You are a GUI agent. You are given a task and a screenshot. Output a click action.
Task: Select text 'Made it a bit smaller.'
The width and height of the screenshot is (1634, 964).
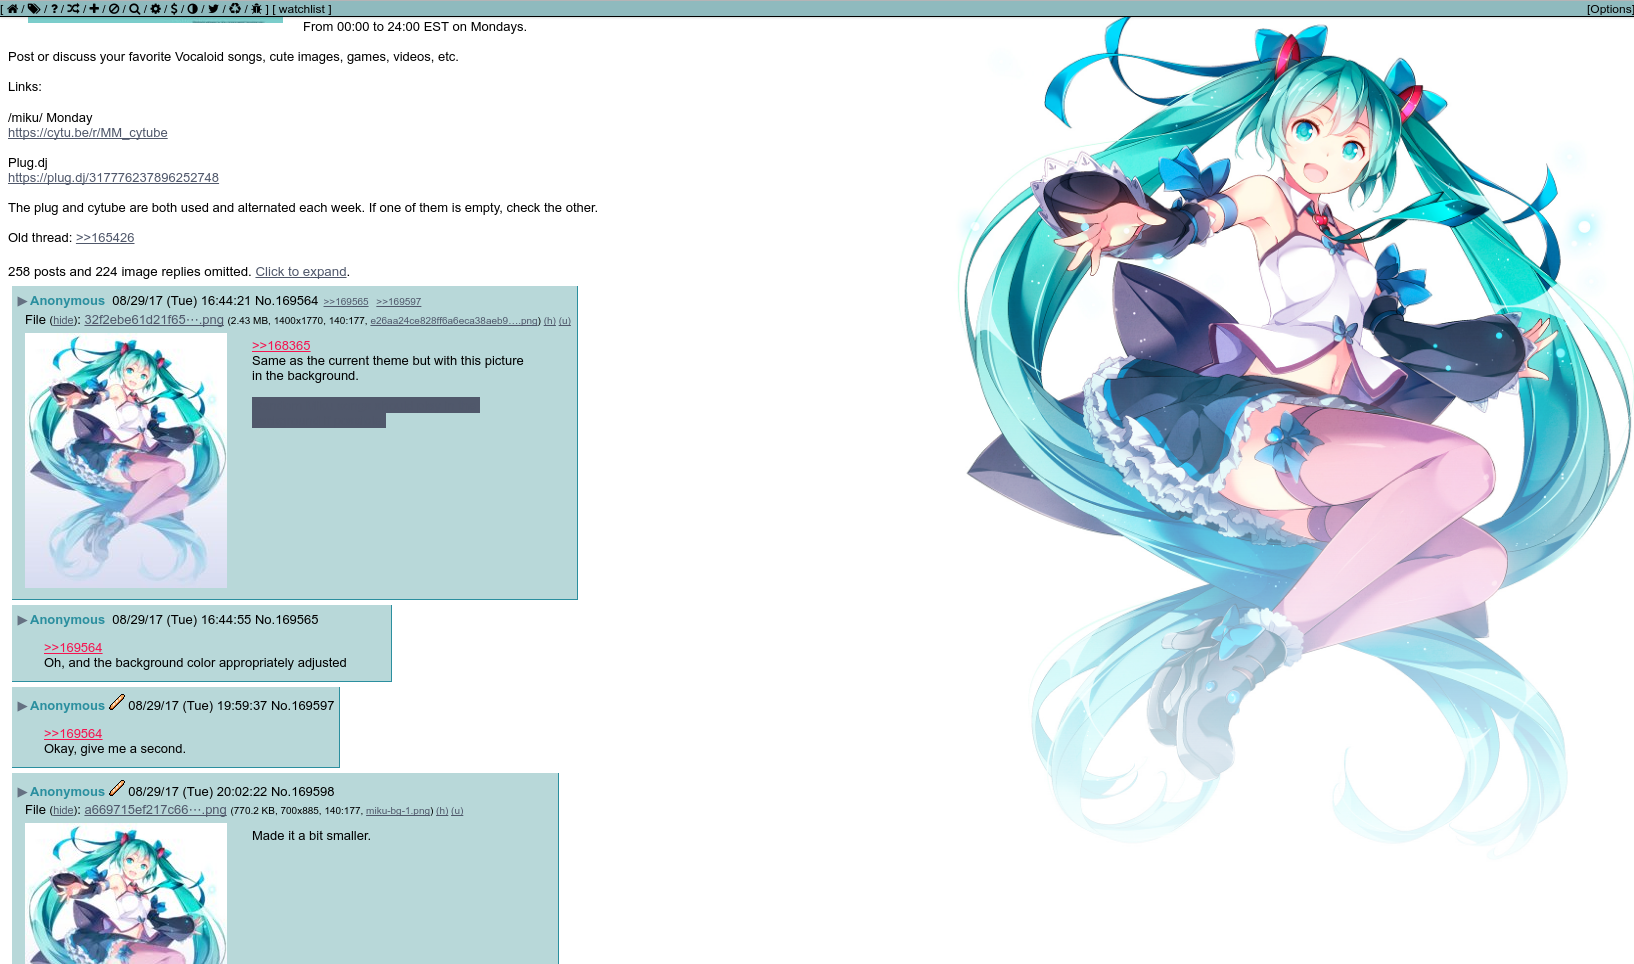point(311,836)
